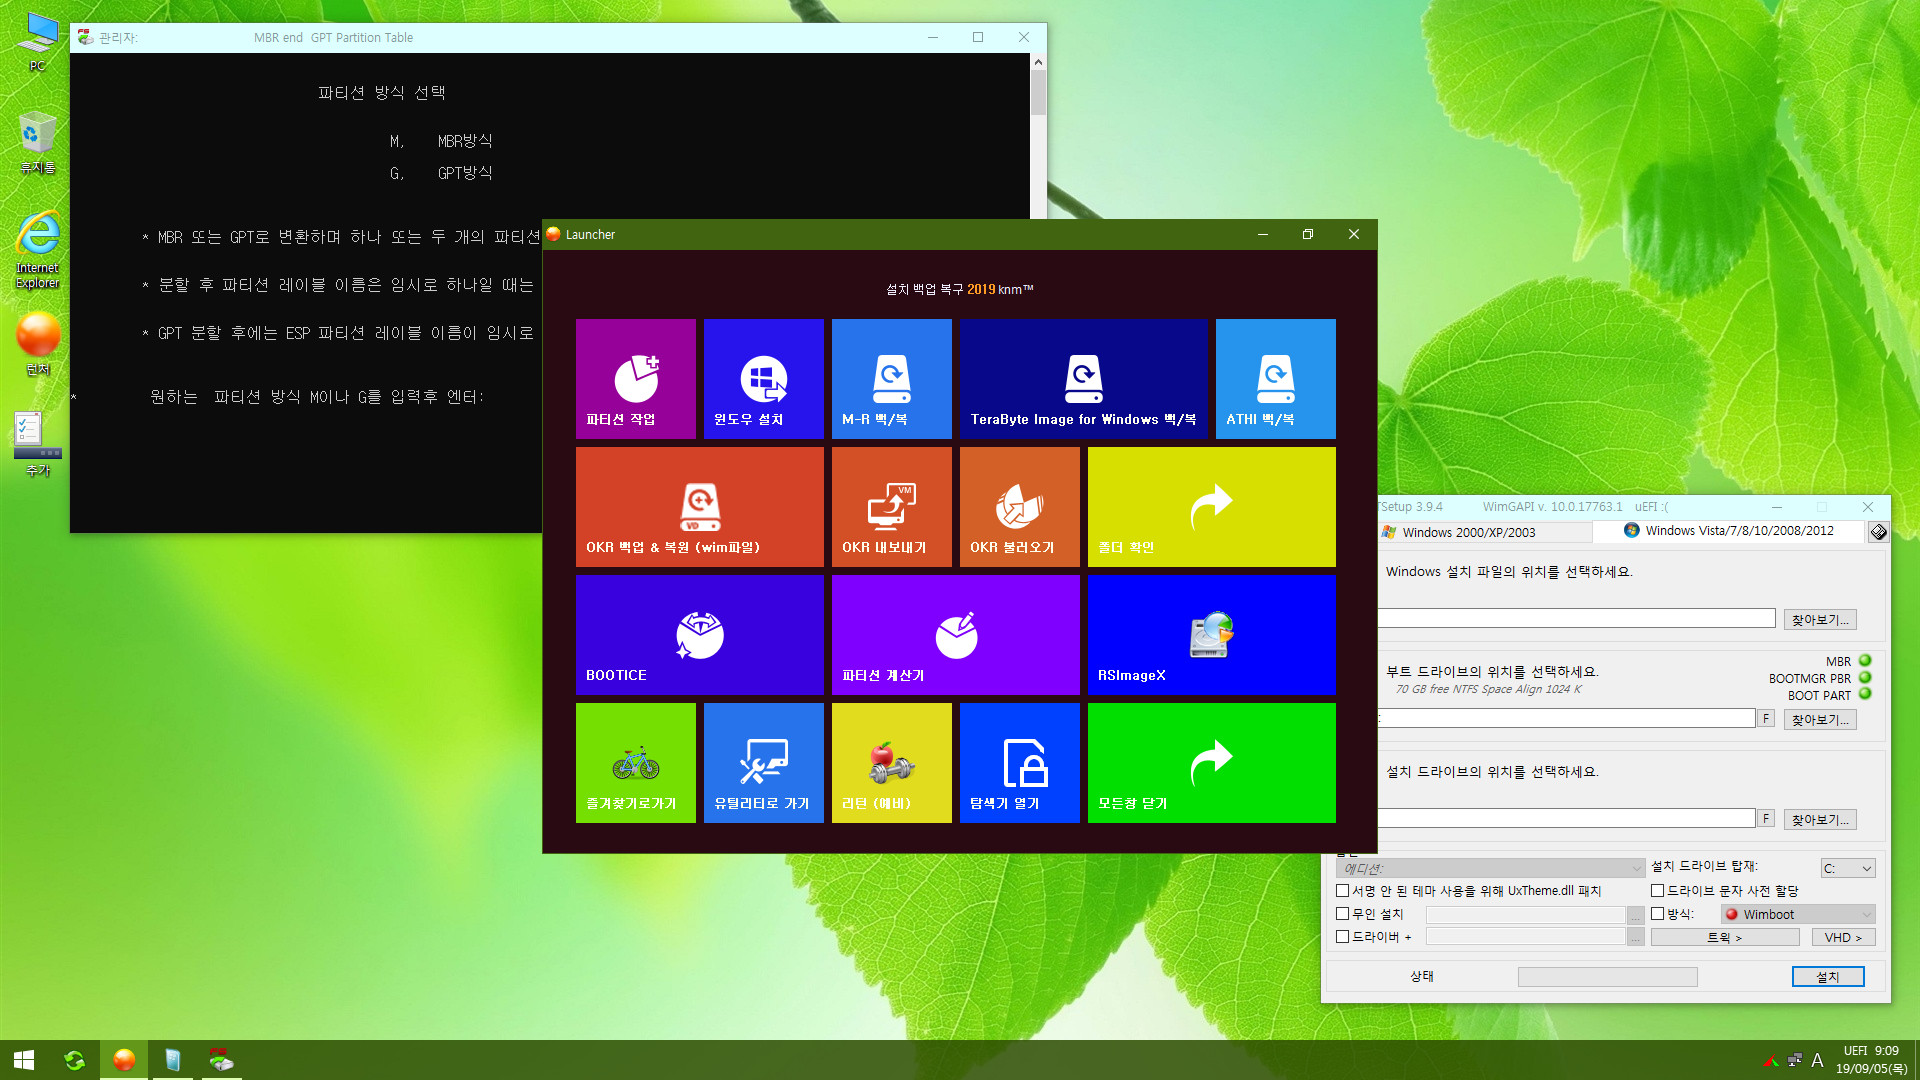This screenshot has width=1920, height=1080.
Task: Open the PC desktop icon
Action: coord(38,41)
